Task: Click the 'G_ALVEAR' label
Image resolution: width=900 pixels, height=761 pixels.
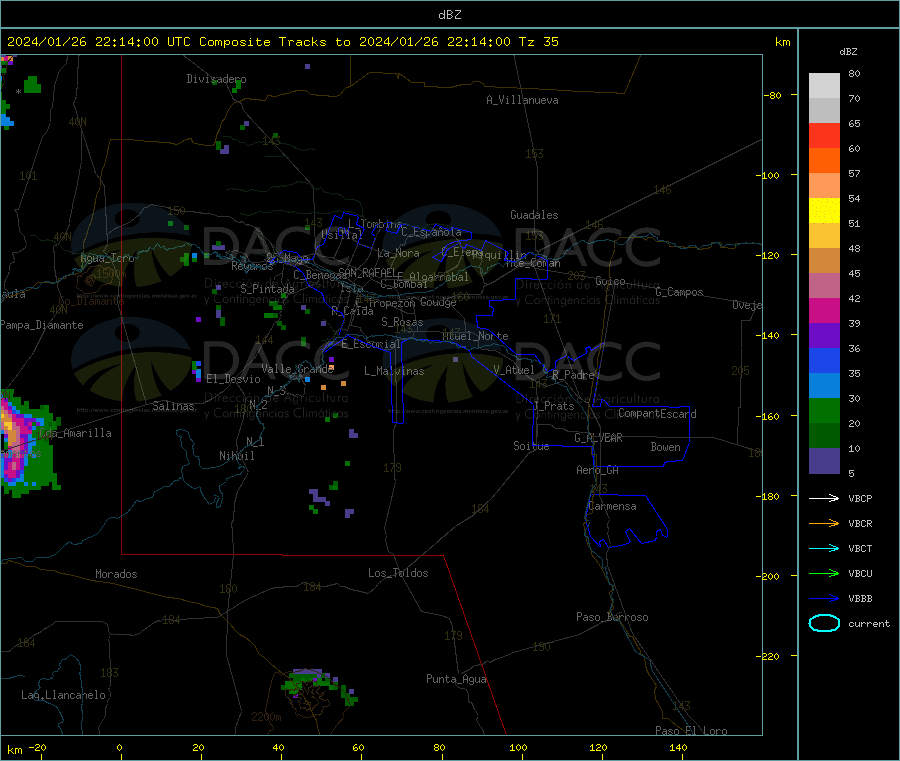Action: [598, 438]
